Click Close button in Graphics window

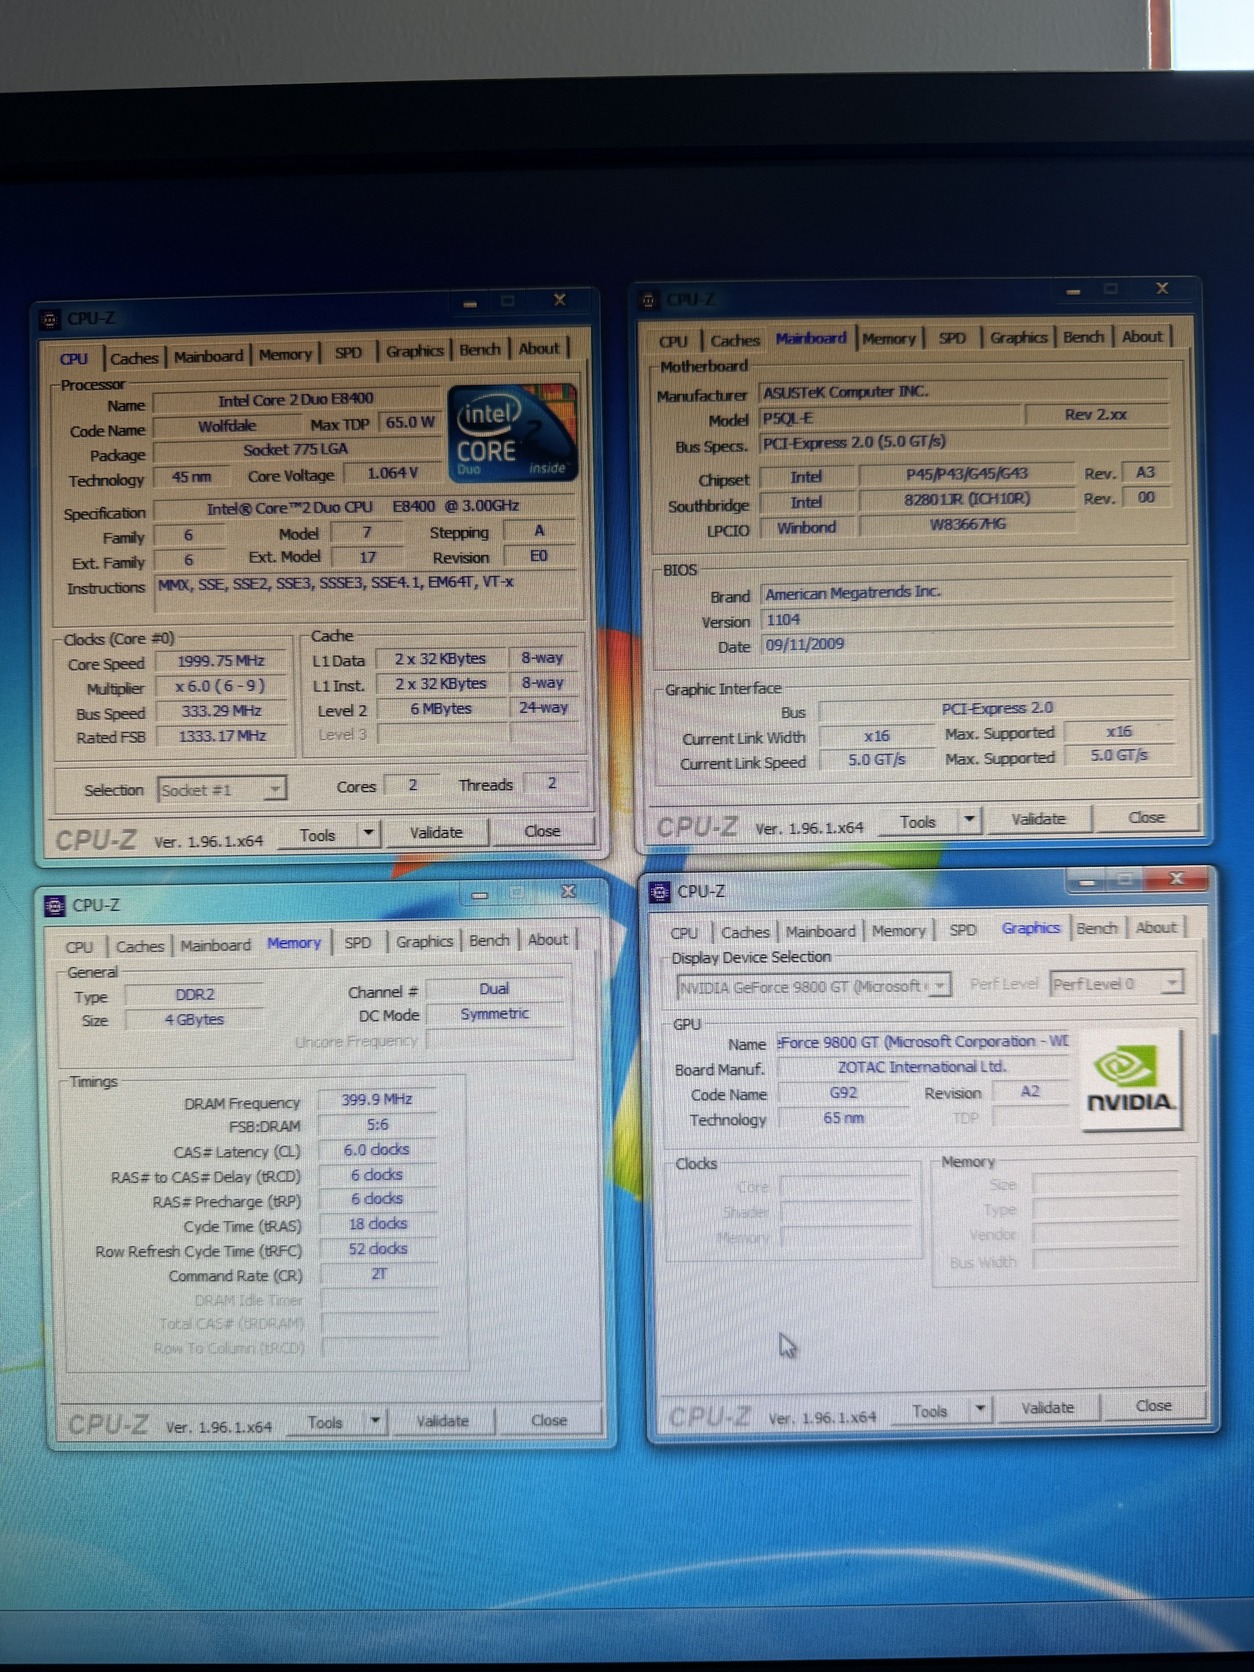[1153, 1406]
